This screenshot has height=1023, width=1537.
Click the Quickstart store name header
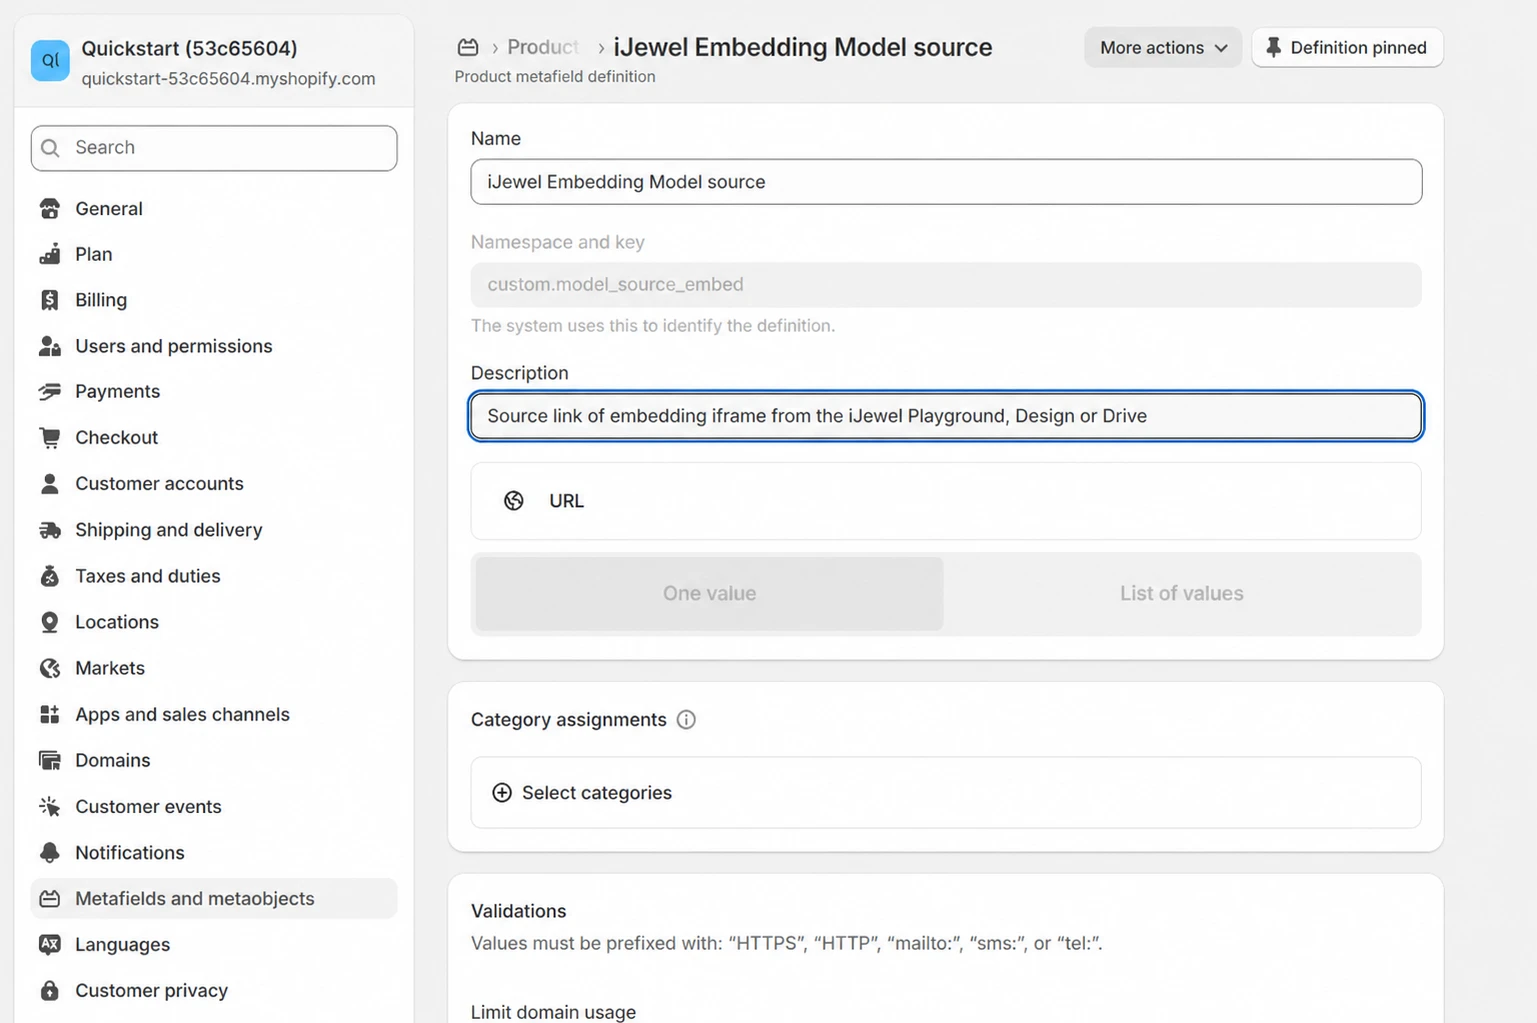click(x=189, y=48)
